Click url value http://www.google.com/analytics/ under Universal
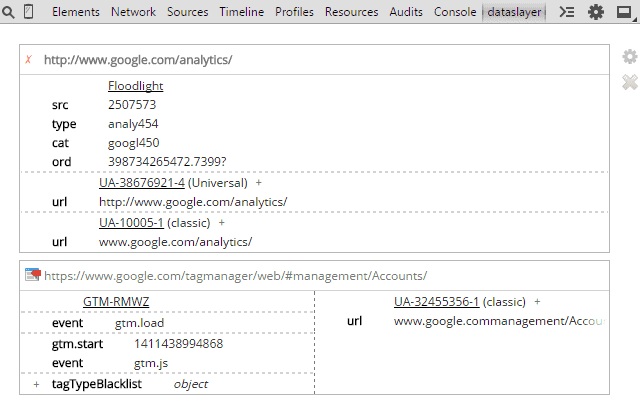The height and width of the screenshot is (400, 640). (x=193, y=202)
